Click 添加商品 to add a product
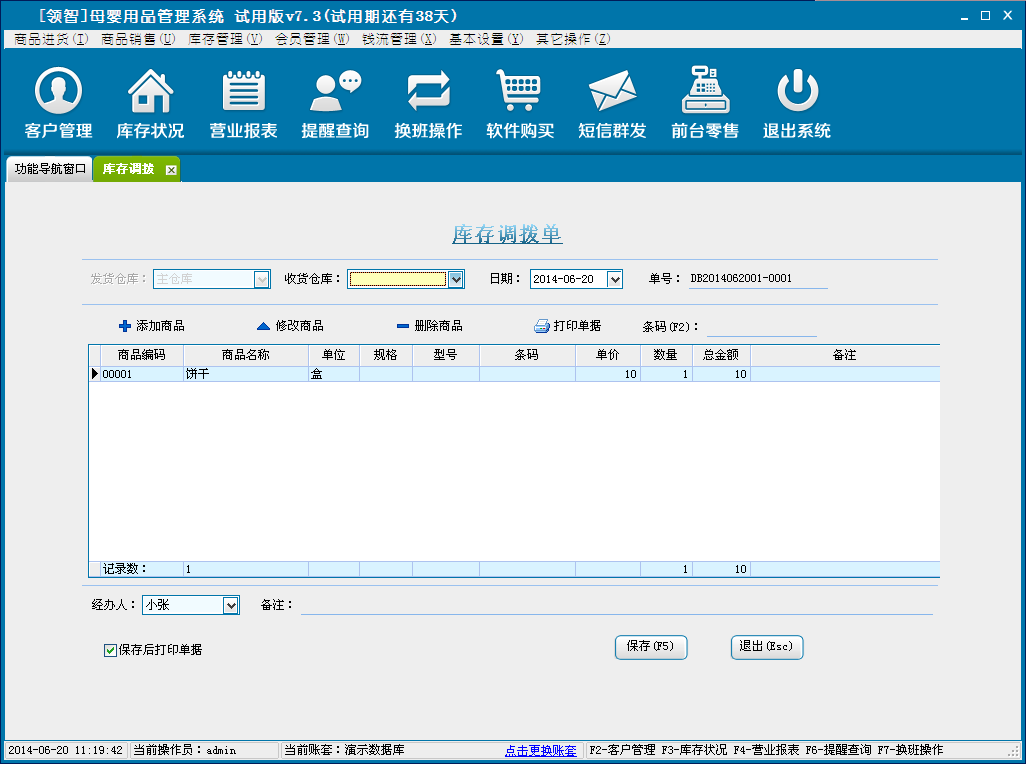Viewport: 1026px width, 764px height. (152, 326)
